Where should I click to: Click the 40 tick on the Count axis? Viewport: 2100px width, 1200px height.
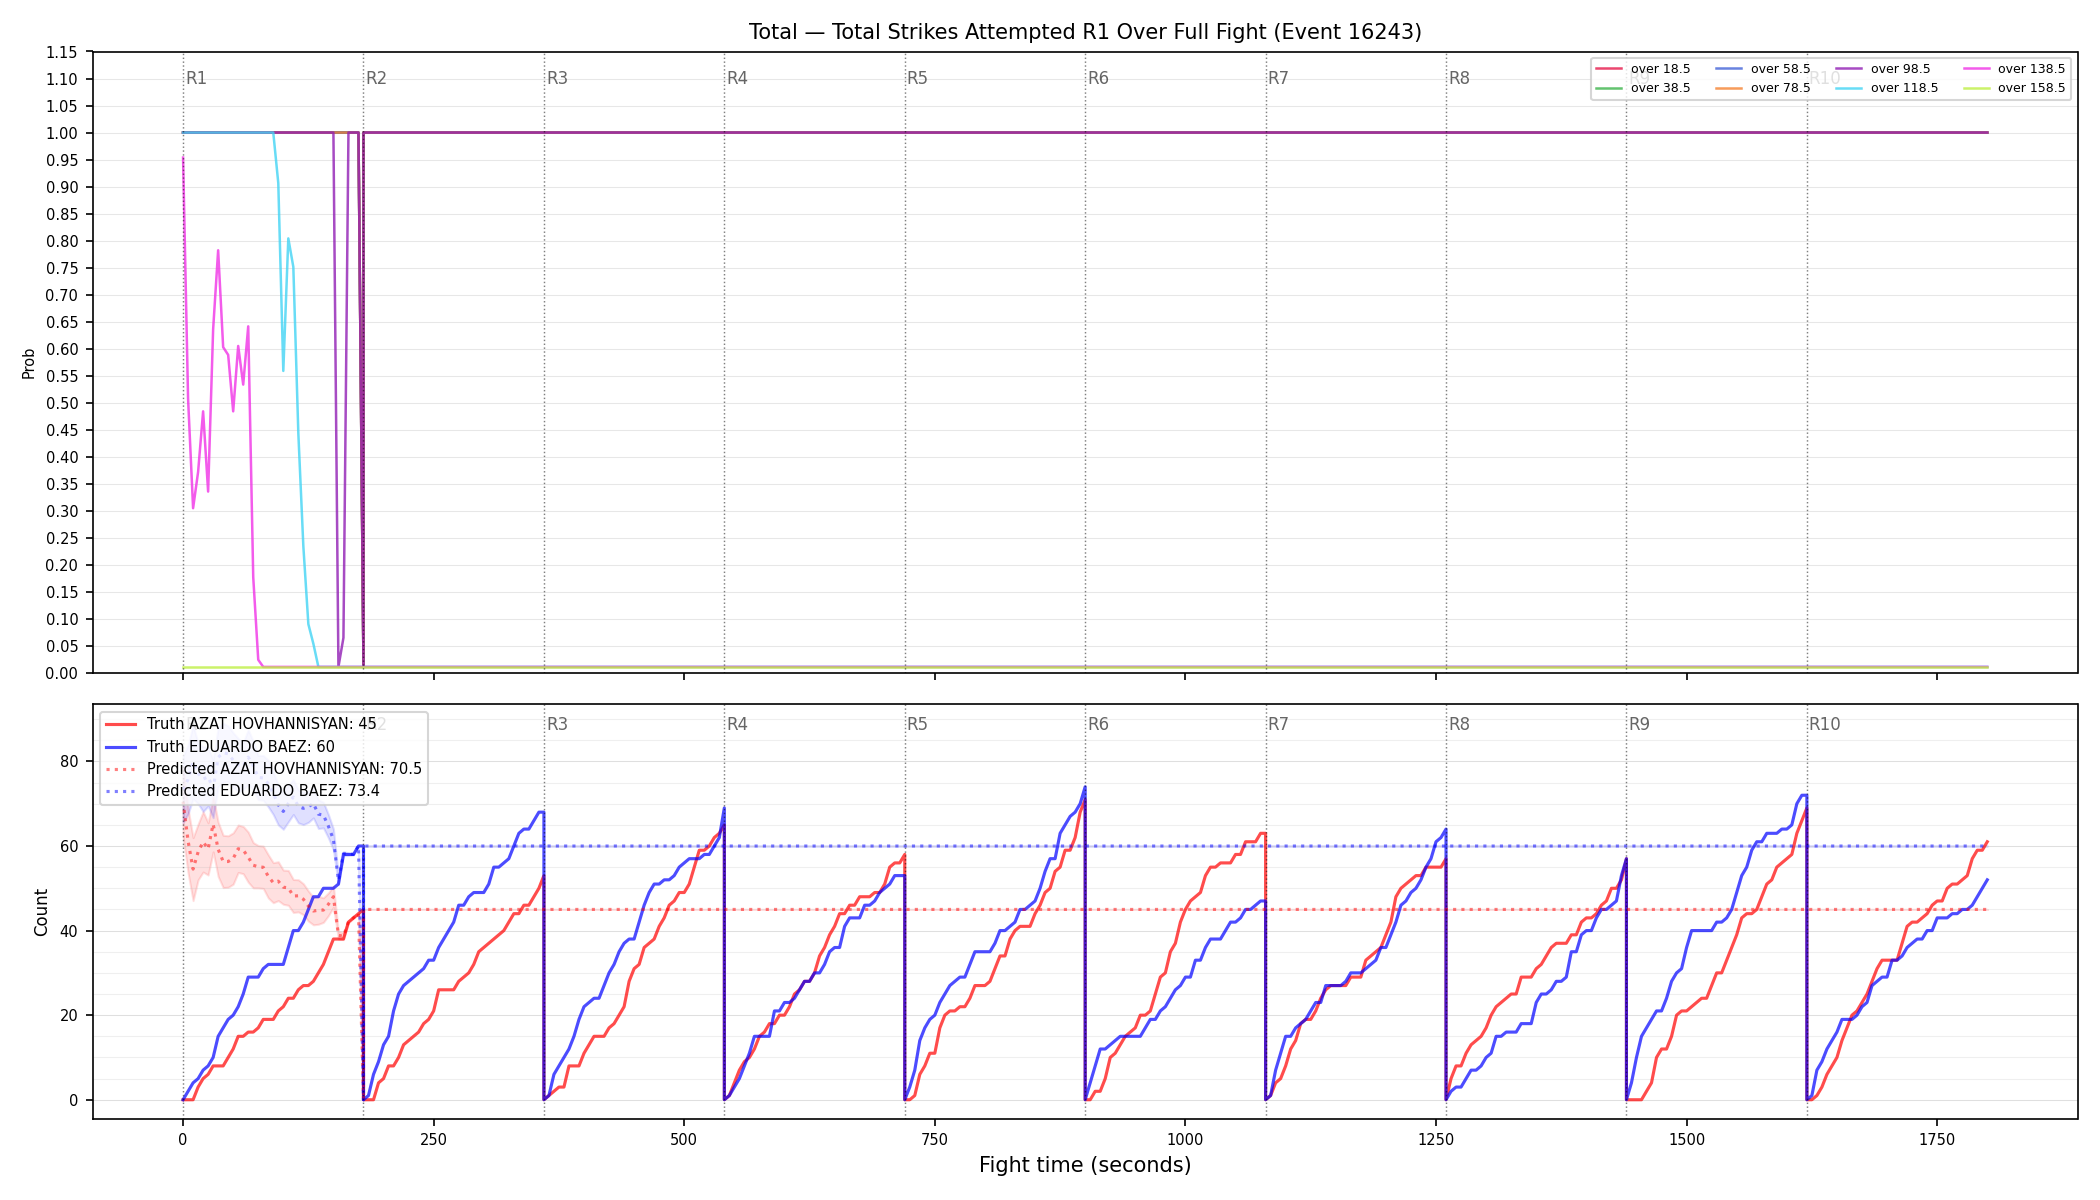point(69,931)
